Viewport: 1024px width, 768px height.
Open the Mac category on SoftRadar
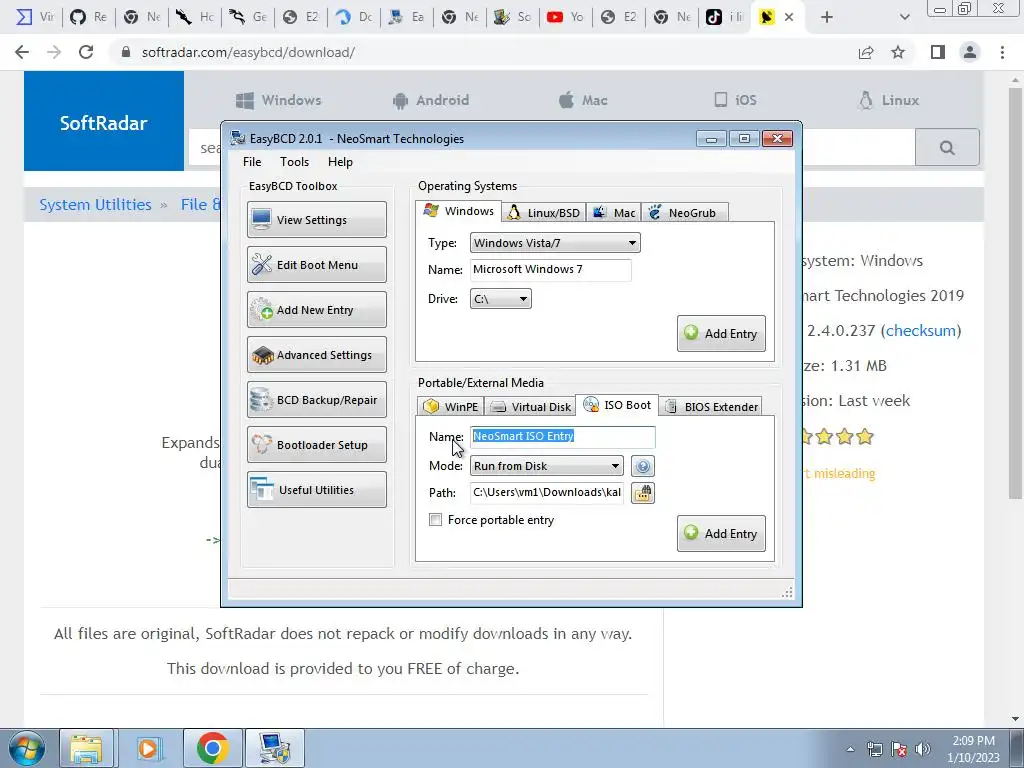[x=583, y=100]
